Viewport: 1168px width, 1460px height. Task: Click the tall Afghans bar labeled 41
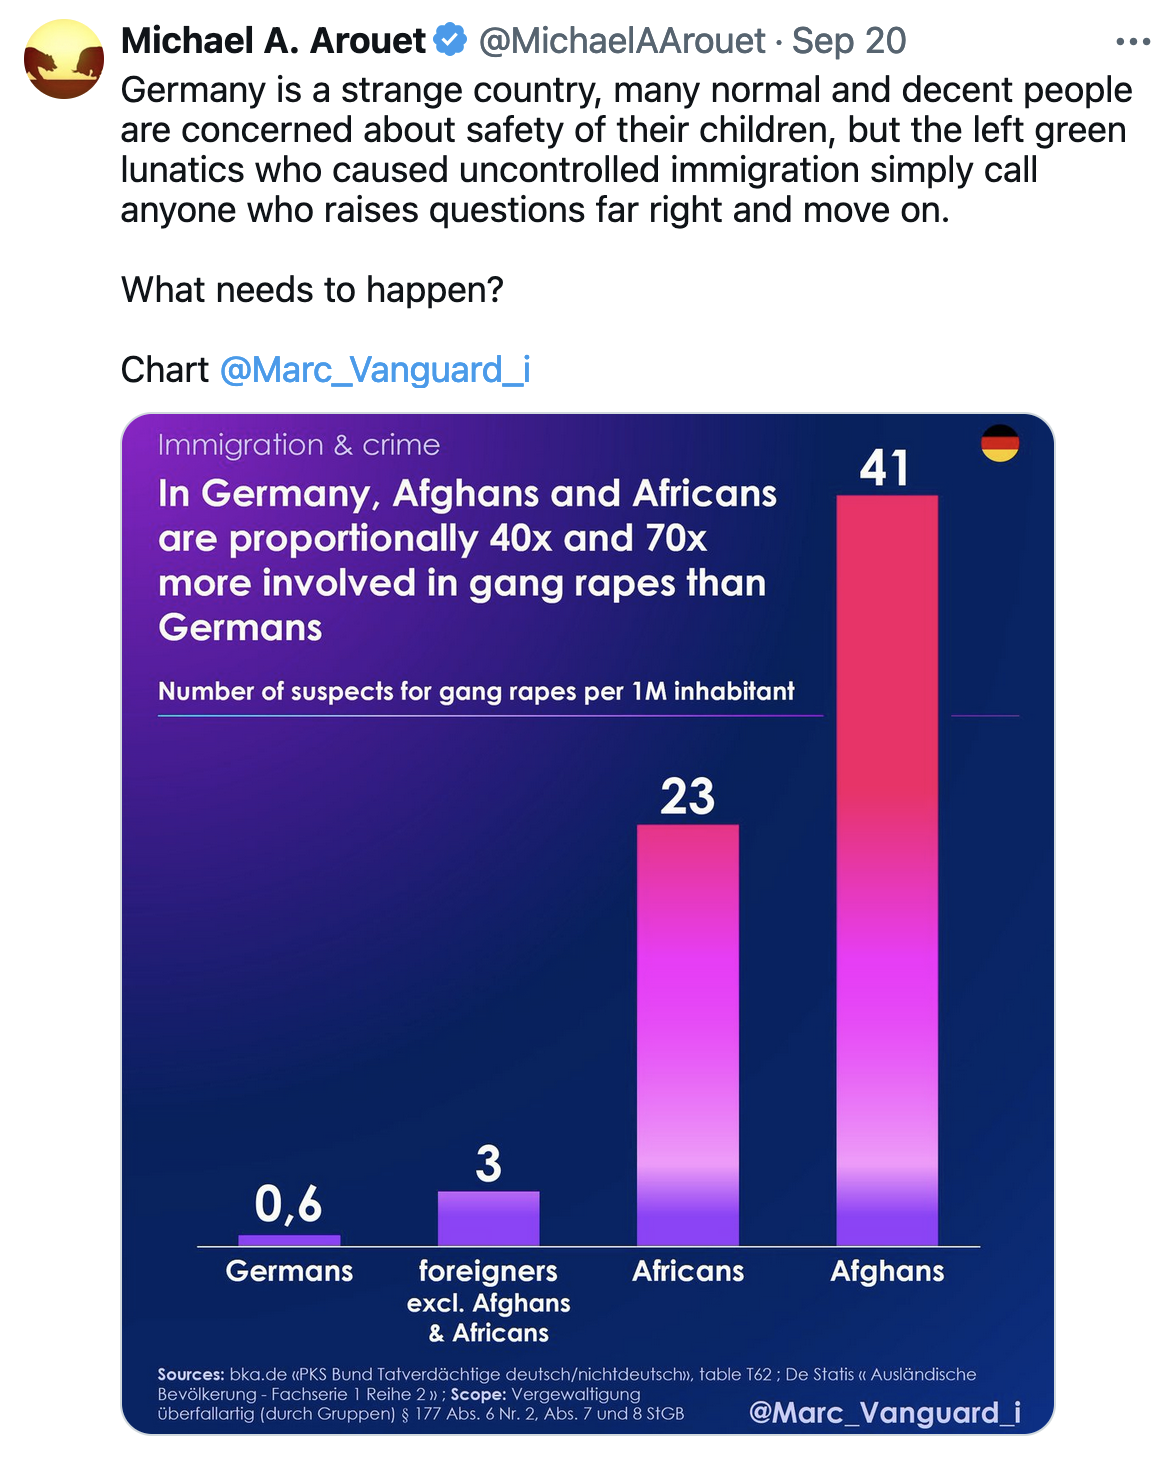[887, 868]
